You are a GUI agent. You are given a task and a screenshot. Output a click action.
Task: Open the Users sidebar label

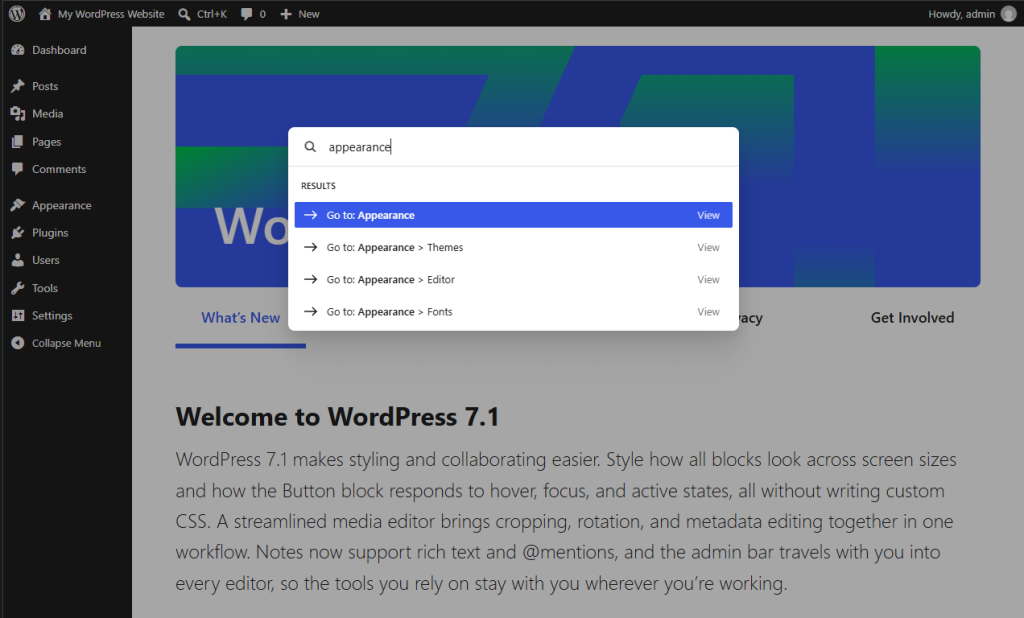point(46,260)
